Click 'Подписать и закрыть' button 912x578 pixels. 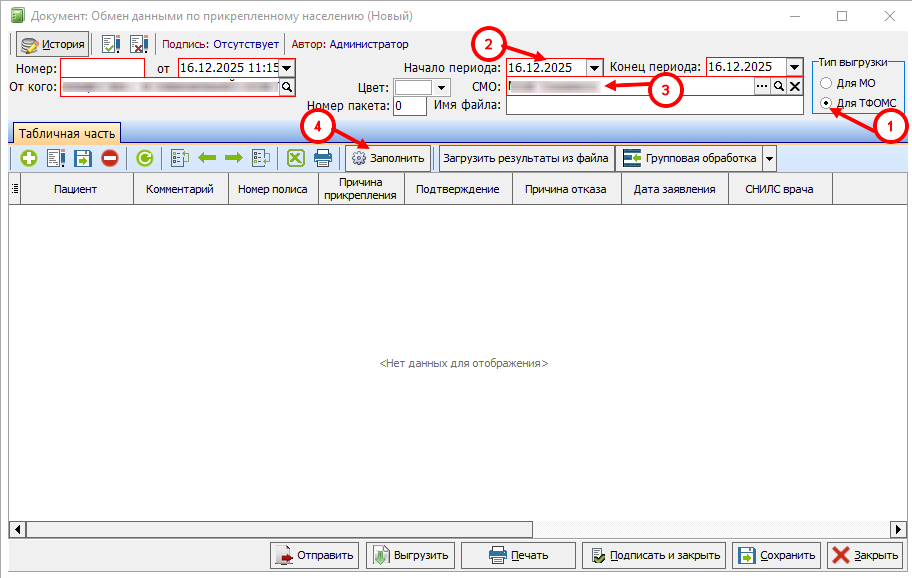coord(654,555)
